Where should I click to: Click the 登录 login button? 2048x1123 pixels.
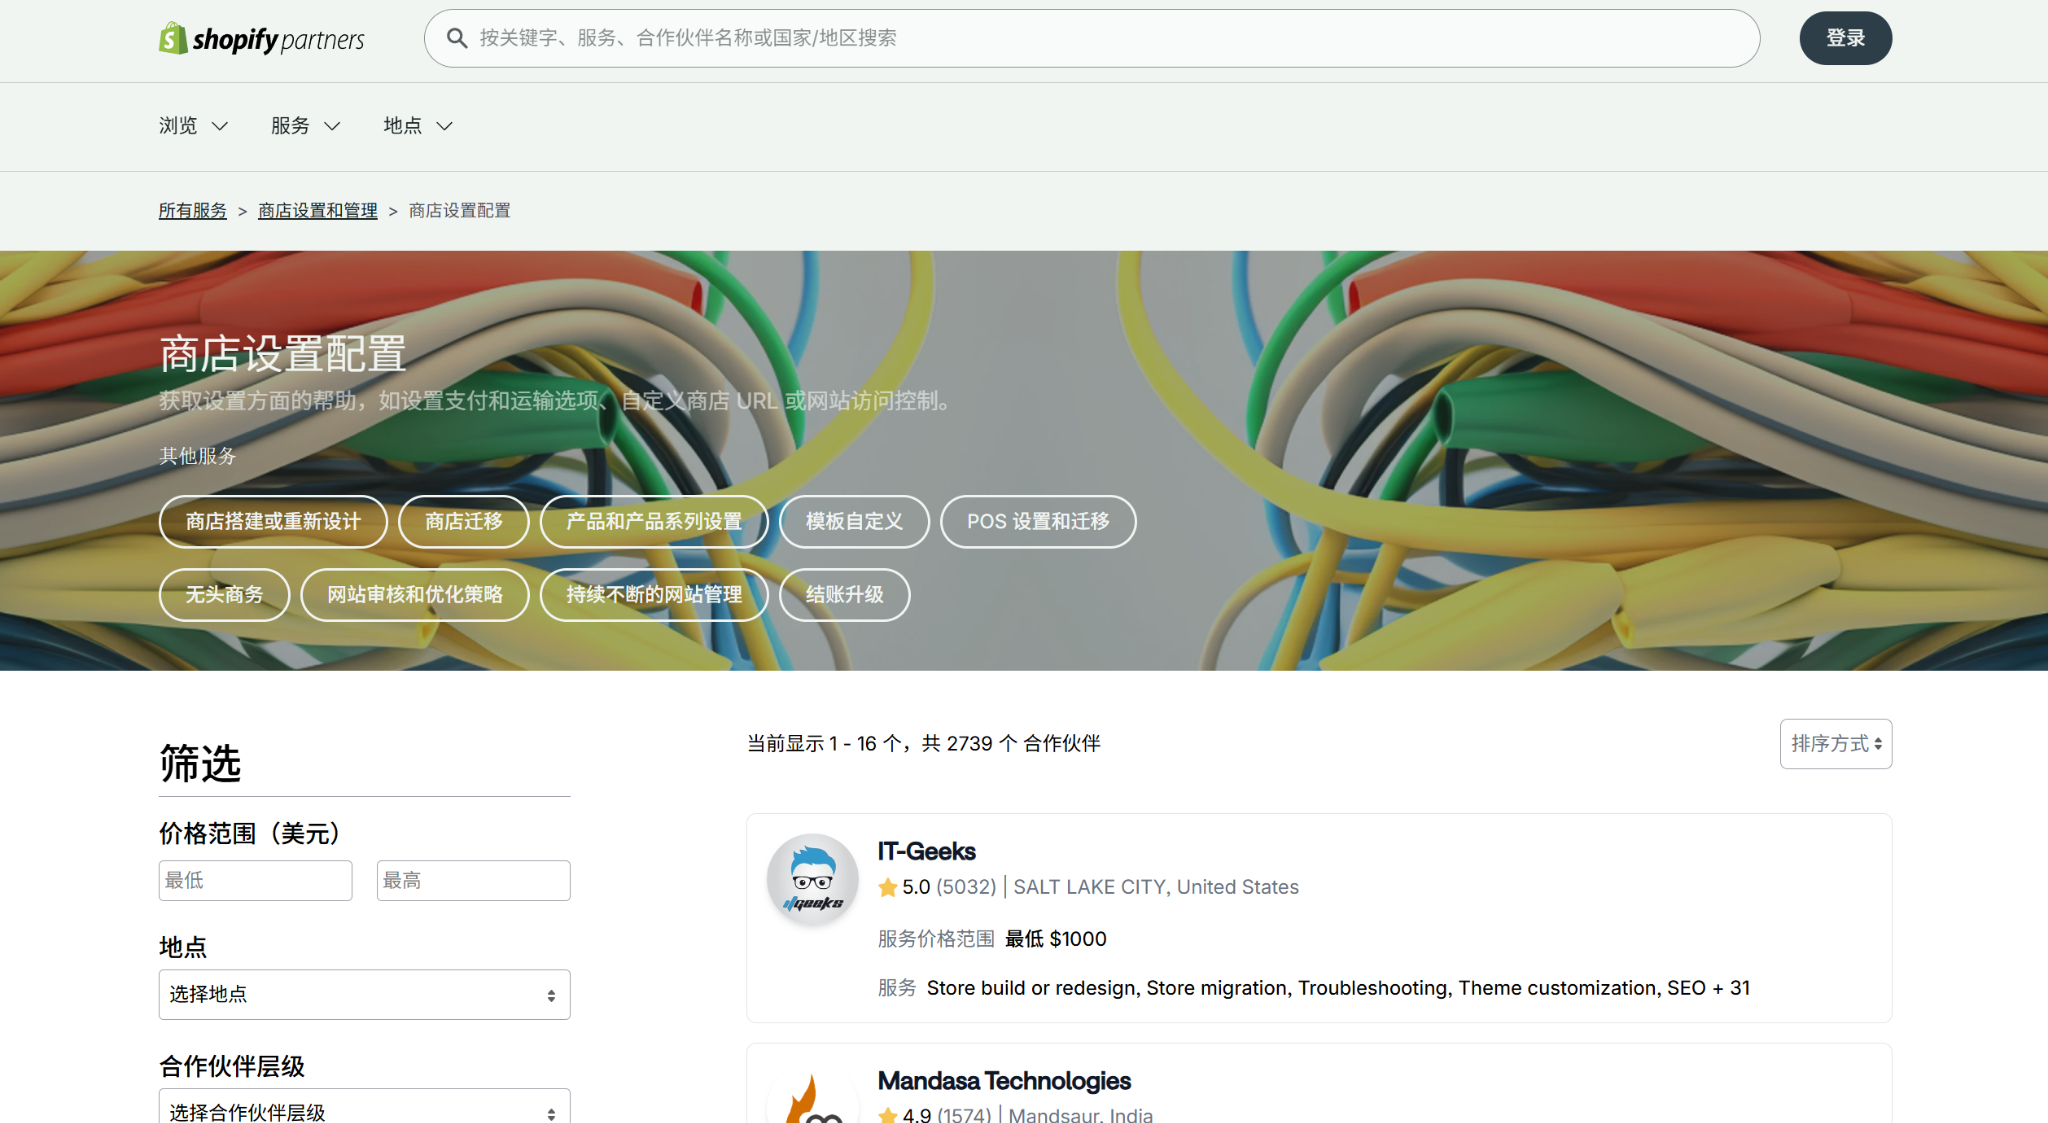pos(1845,38)
